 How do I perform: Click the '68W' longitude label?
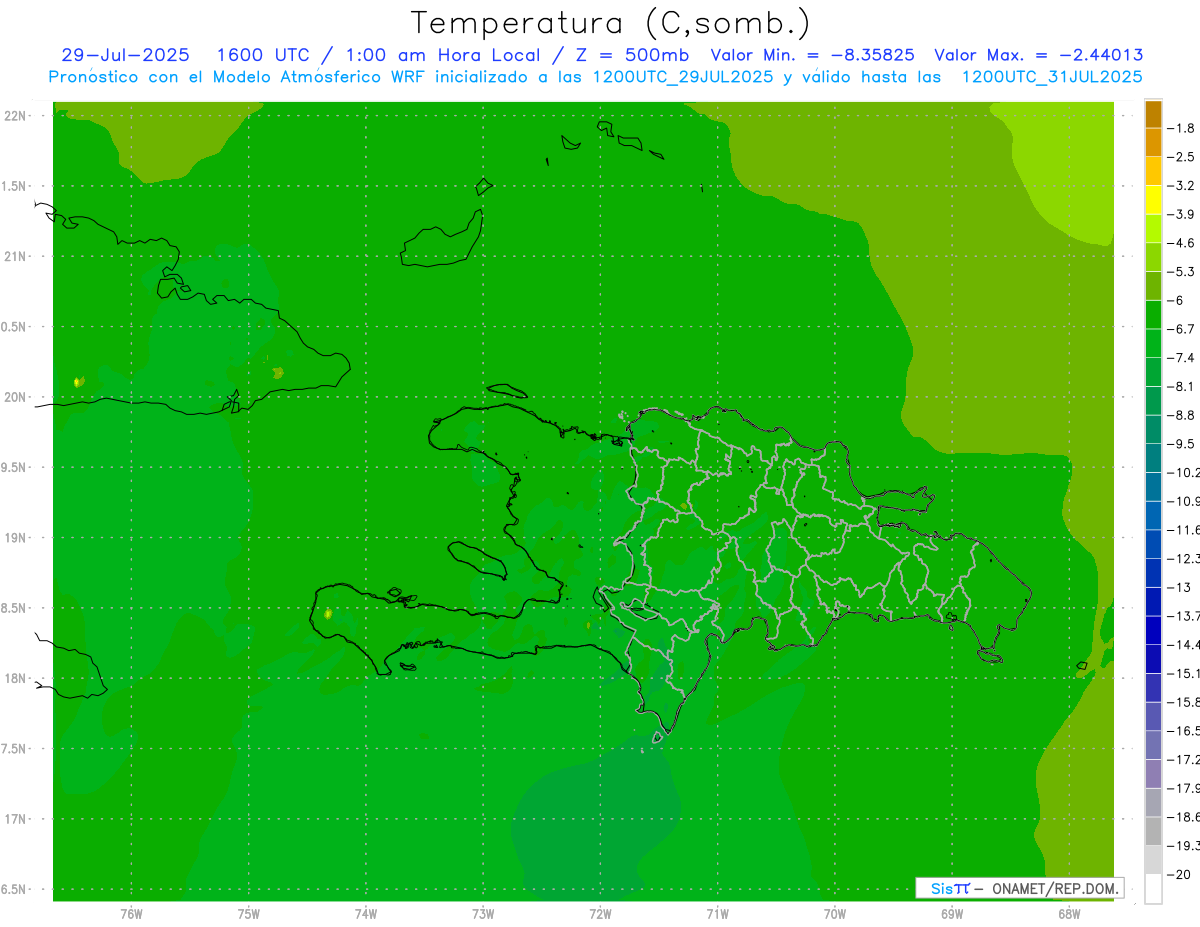click(x=1068, y=913)
